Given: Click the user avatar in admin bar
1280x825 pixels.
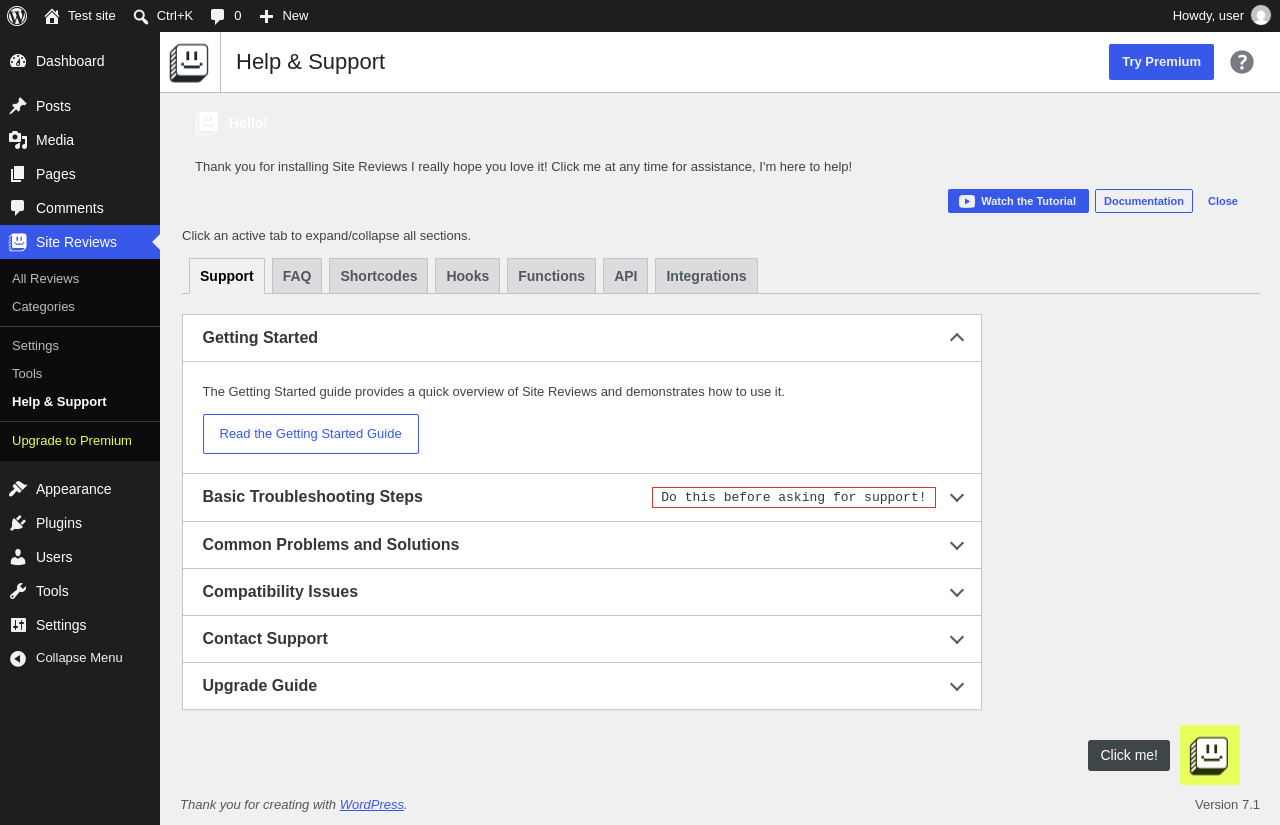Looking at the screenshot, I should [x=1261, y=15].
